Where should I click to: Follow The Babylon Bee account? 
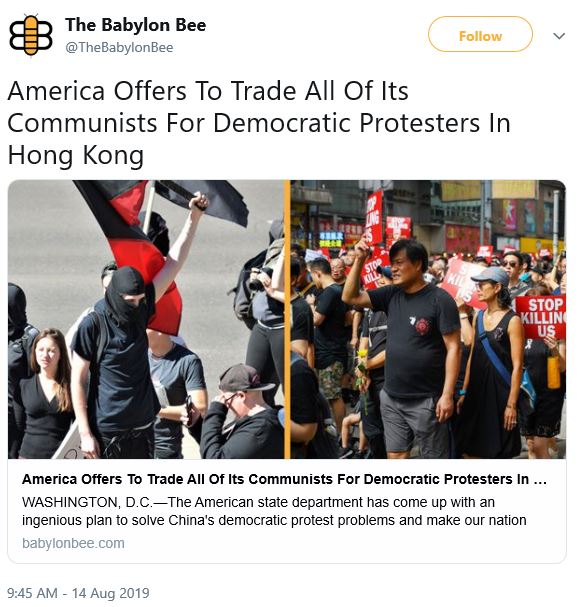pyautogui.click(x=480, y=35)
